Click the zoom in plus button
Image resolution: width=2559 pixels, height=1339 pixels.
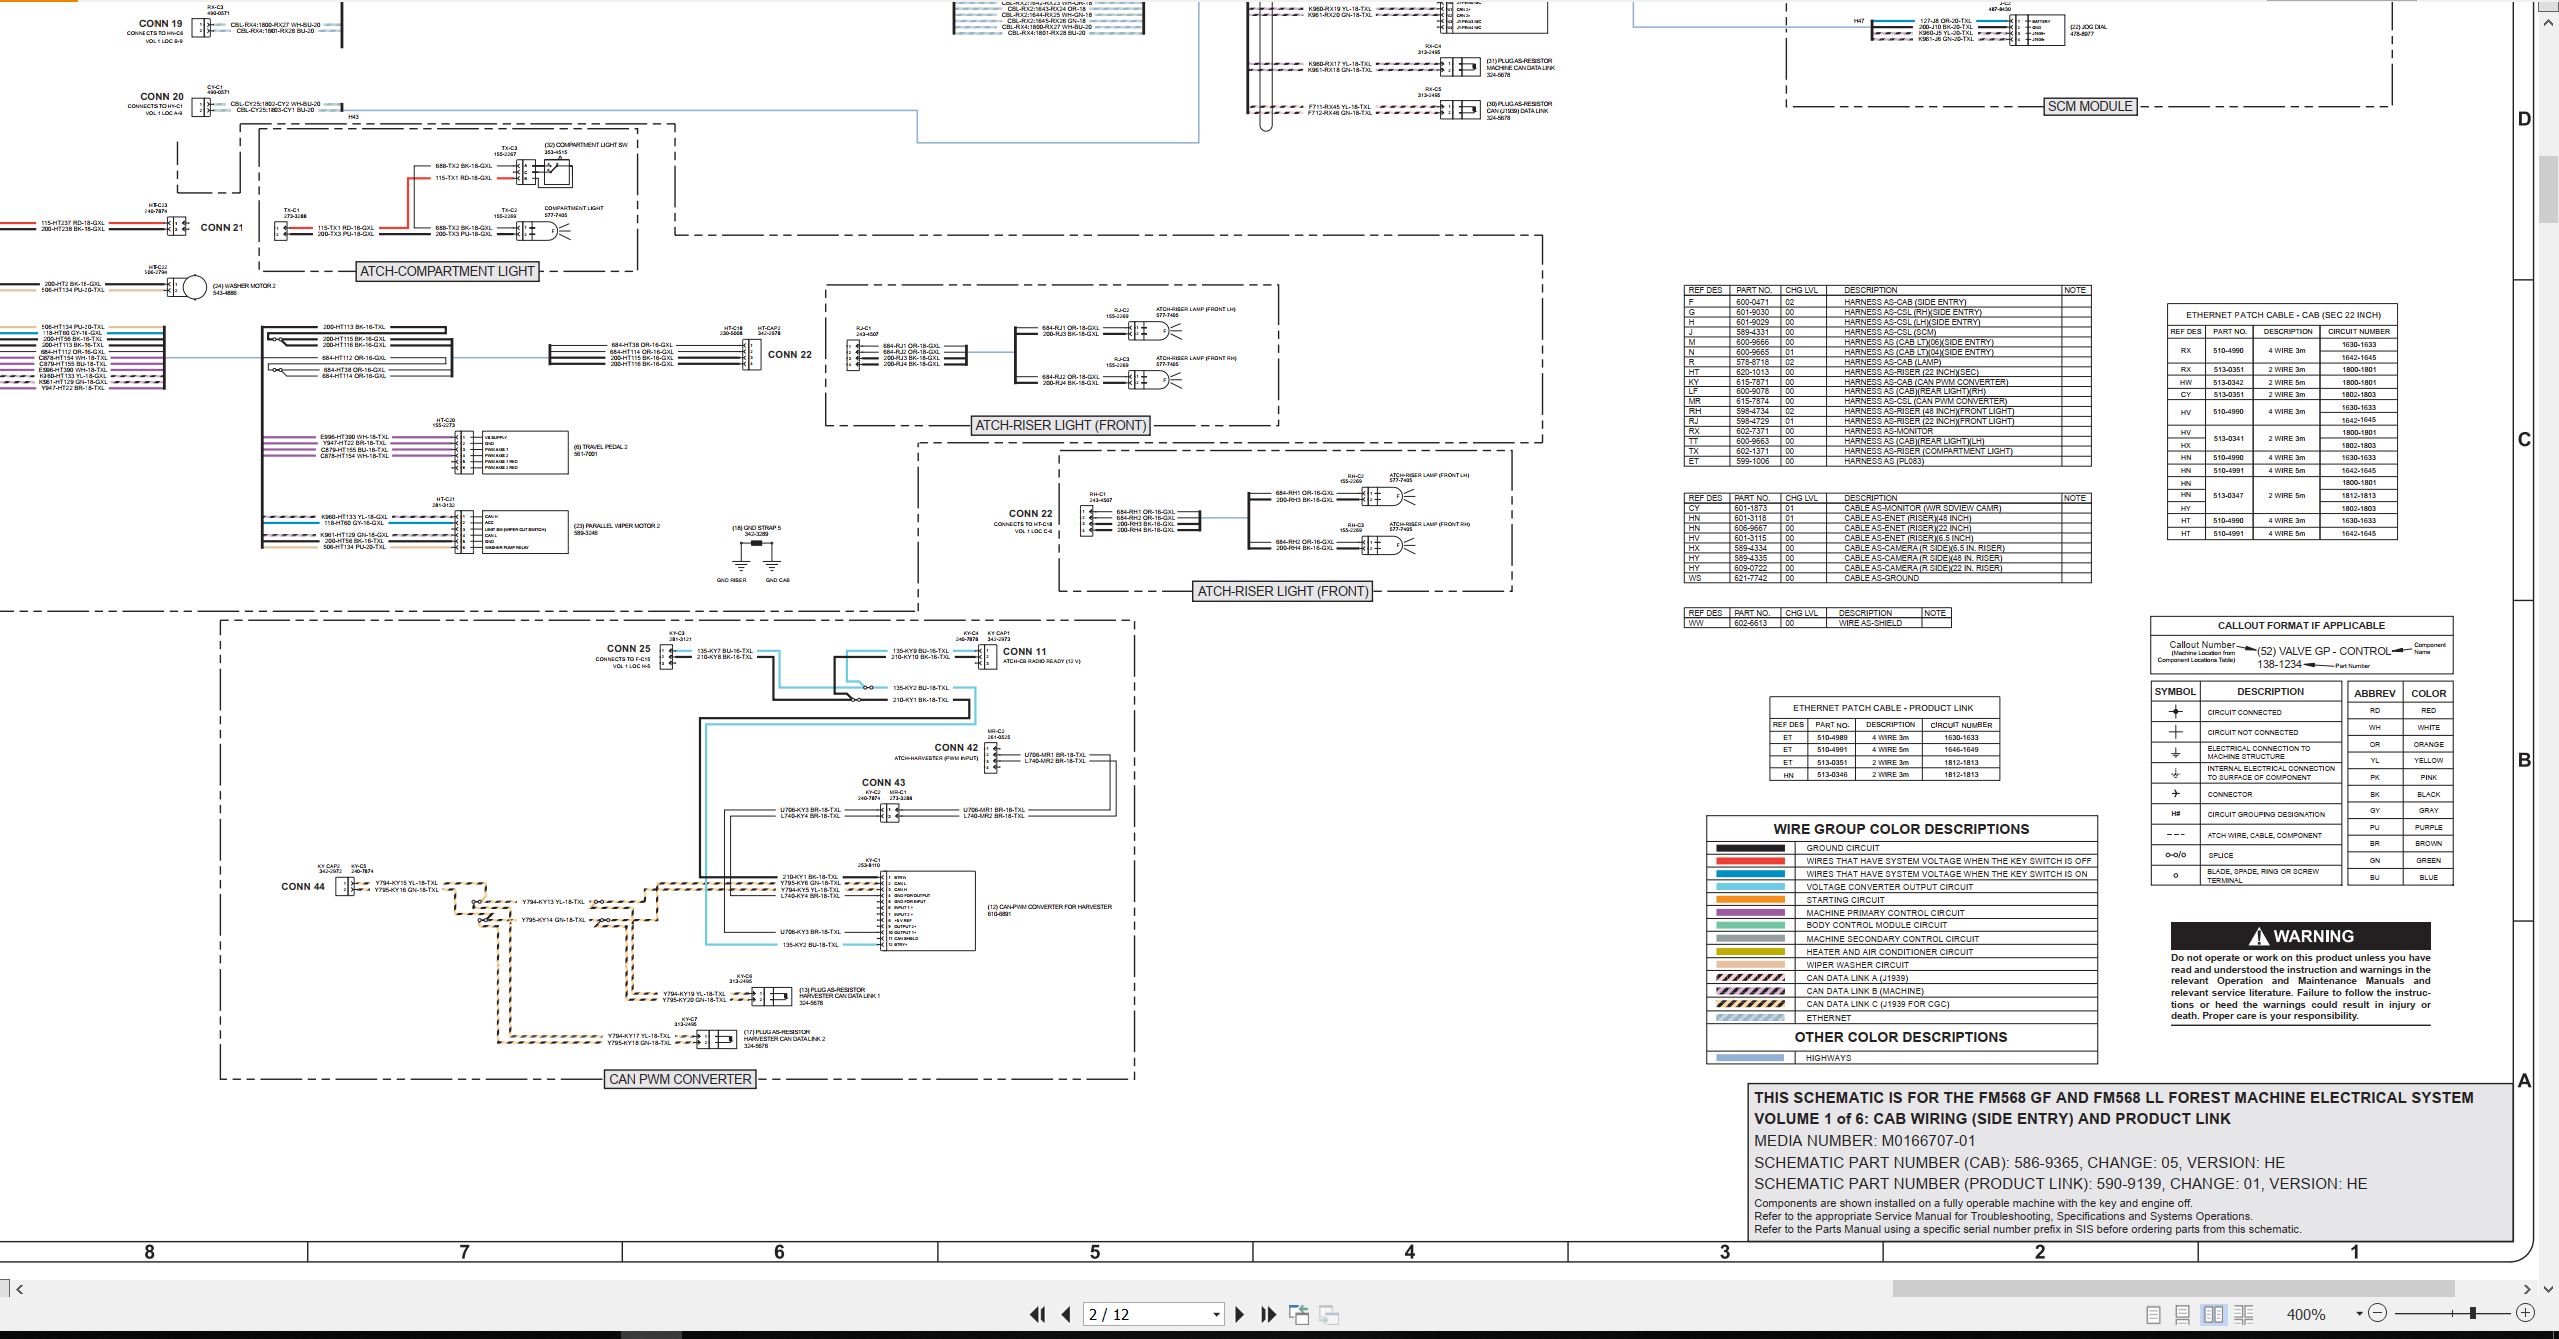coord(2525,1313)
